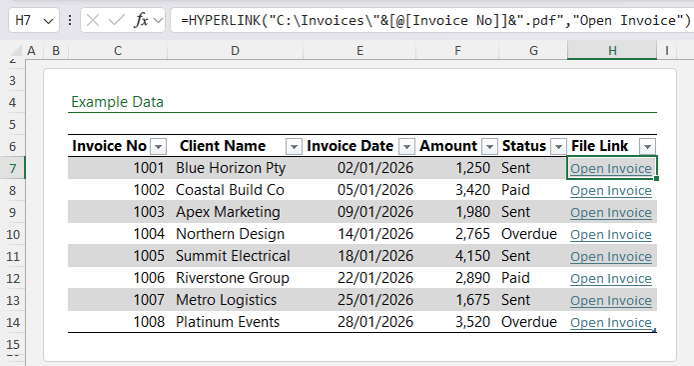Select invoice number 1006 cell
The height and width of the screenshot is (366, 694).
pyautogui.click(x=118, y=278)
